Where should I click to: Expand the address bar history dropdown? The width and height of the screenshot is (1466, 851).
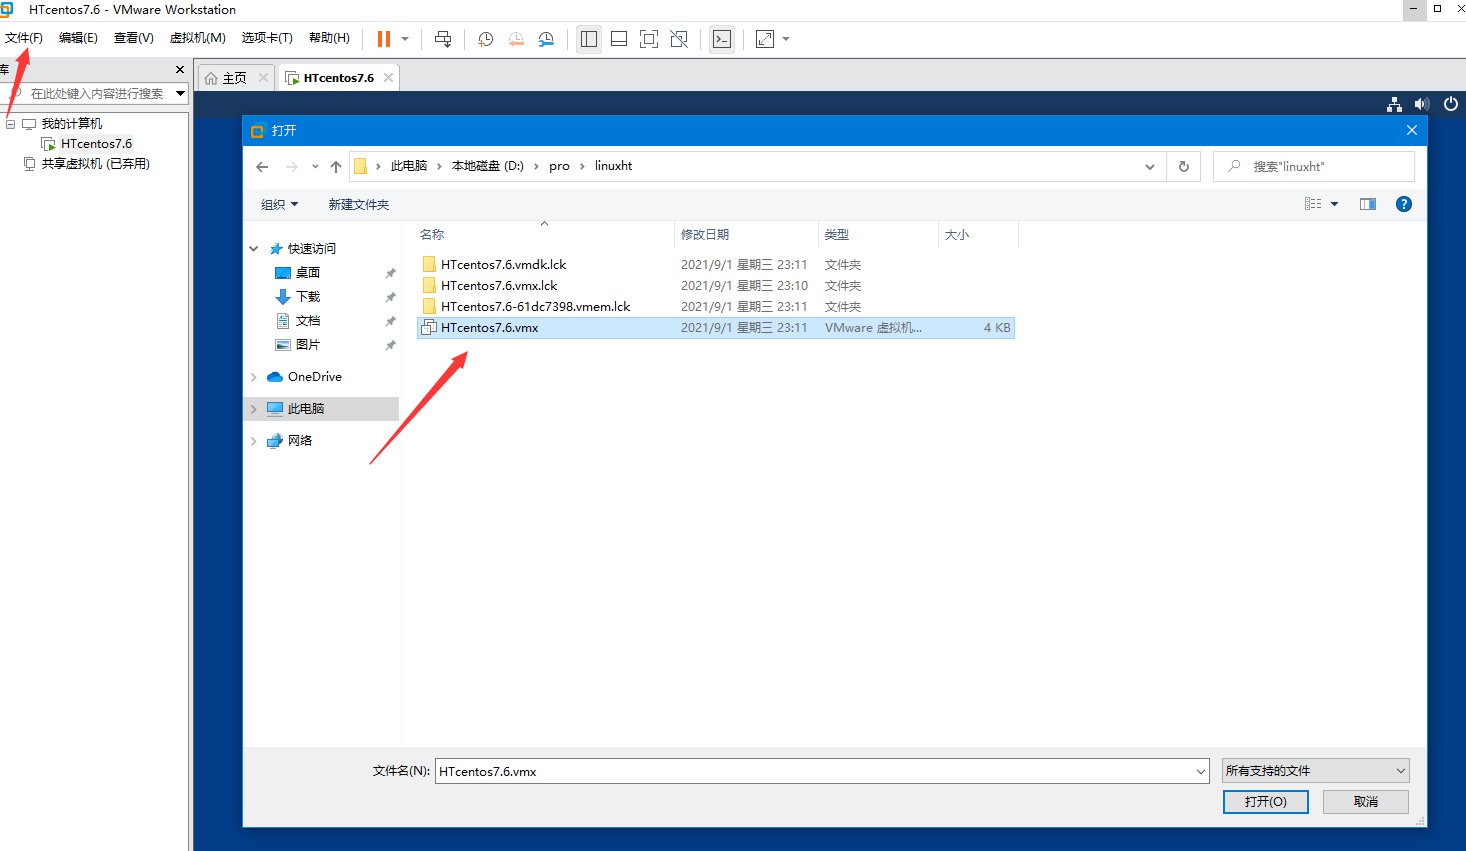[x=1150, y=167]
